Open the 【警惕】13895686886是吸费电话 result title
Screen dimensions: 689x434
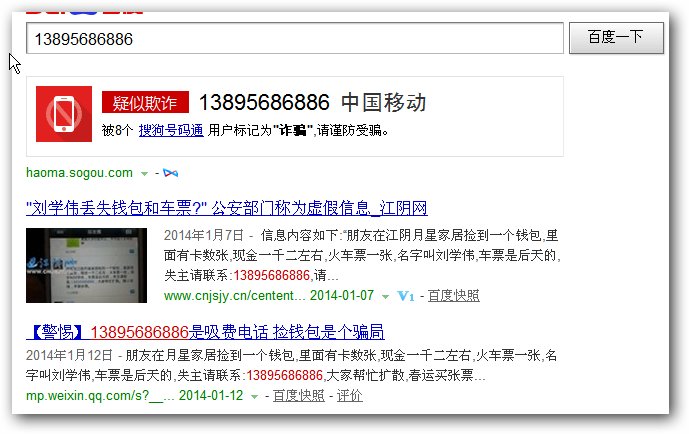pyautogui.click(x=205, y=332)
